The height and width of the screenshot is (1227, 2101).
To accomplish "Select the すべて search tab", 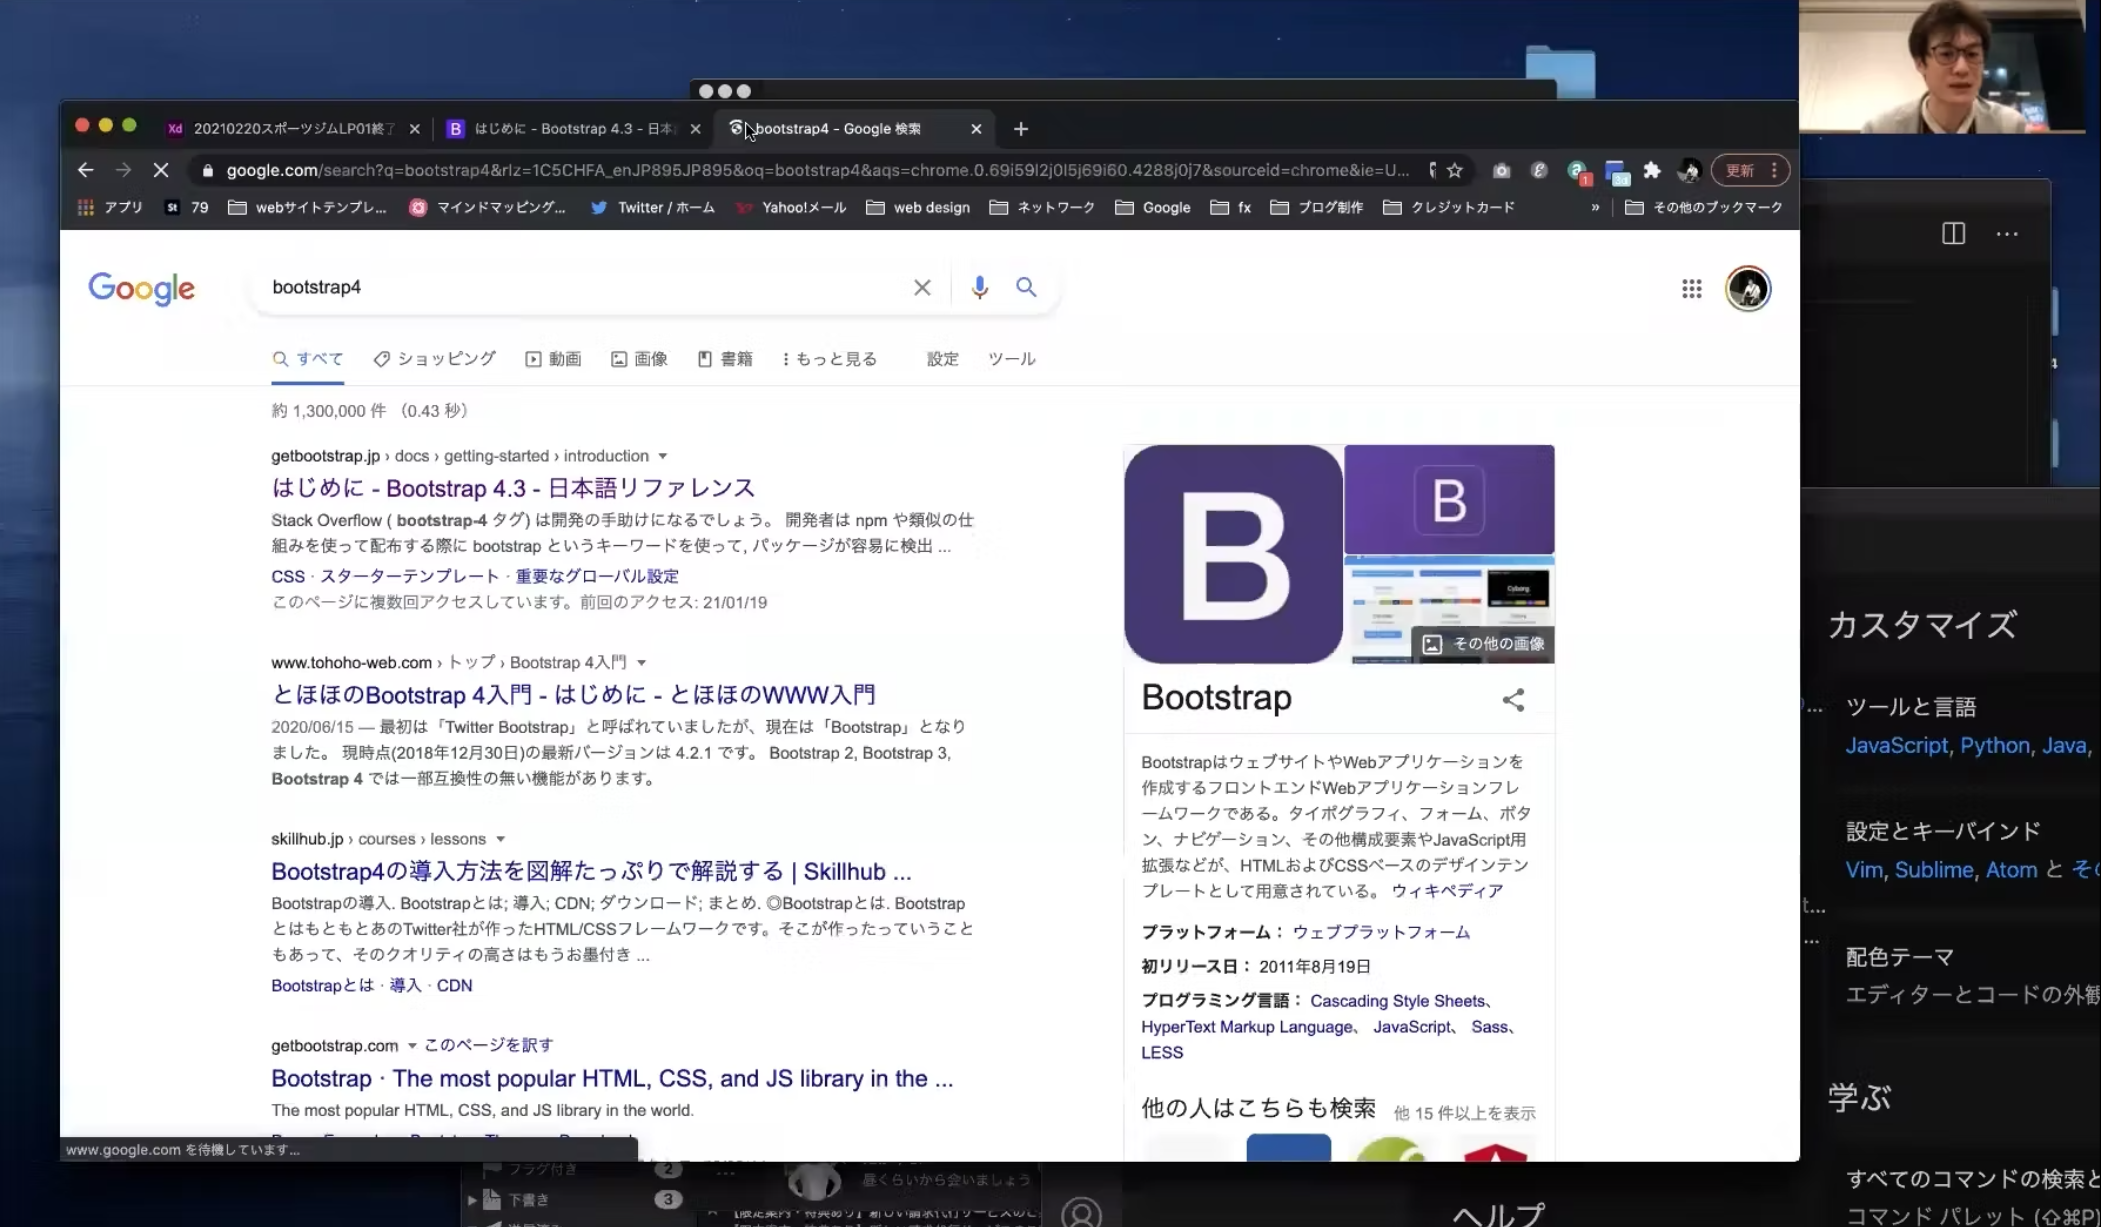I will point(308,359).
